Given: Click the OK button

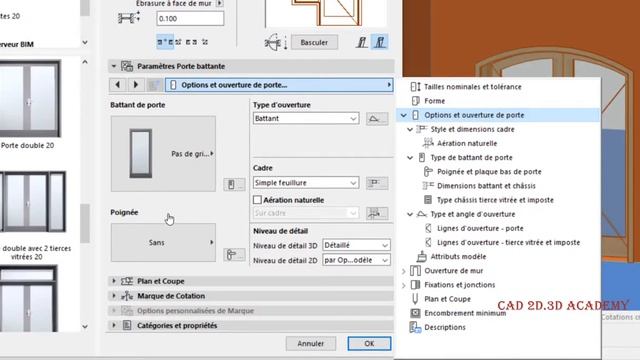Looking at the screenshot, I should [369, 343].
